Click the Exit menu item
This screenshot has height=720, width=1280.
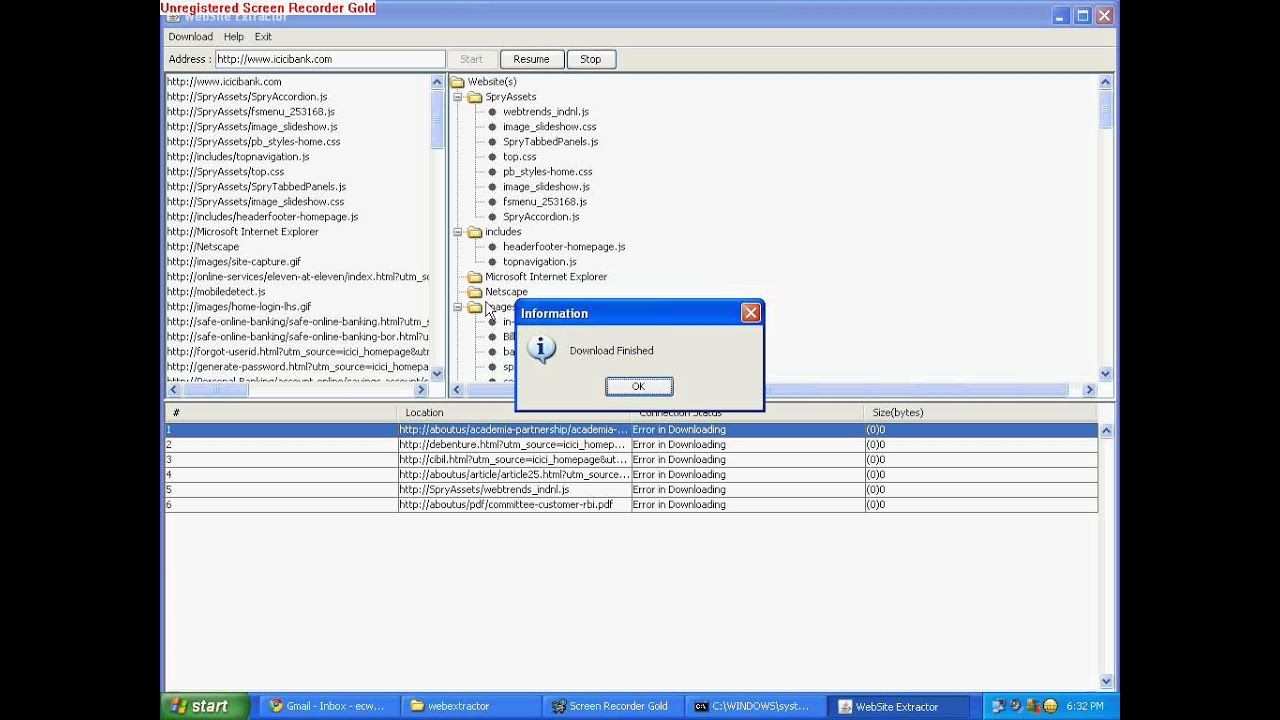[263, 37]
